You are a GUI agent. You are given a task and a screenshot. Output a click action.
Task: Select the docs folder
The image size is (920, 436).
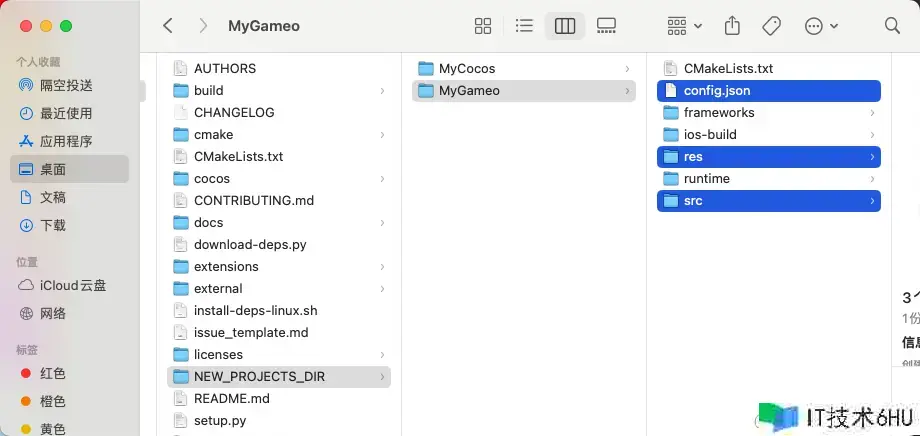tap(279, 222)
